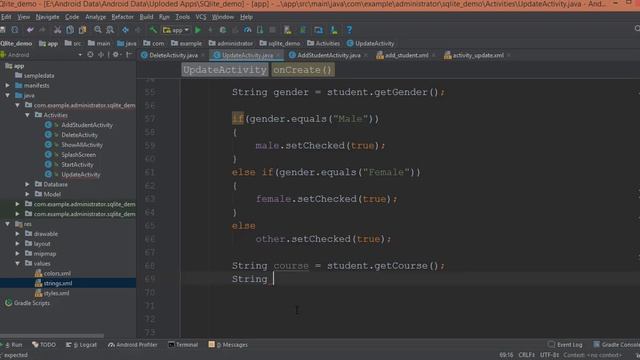Image resolution: width=640 pixels, height=360 pixels.
Task: Open the Terminal tool window
Action: pyautogui.click(x=183, y=345)
